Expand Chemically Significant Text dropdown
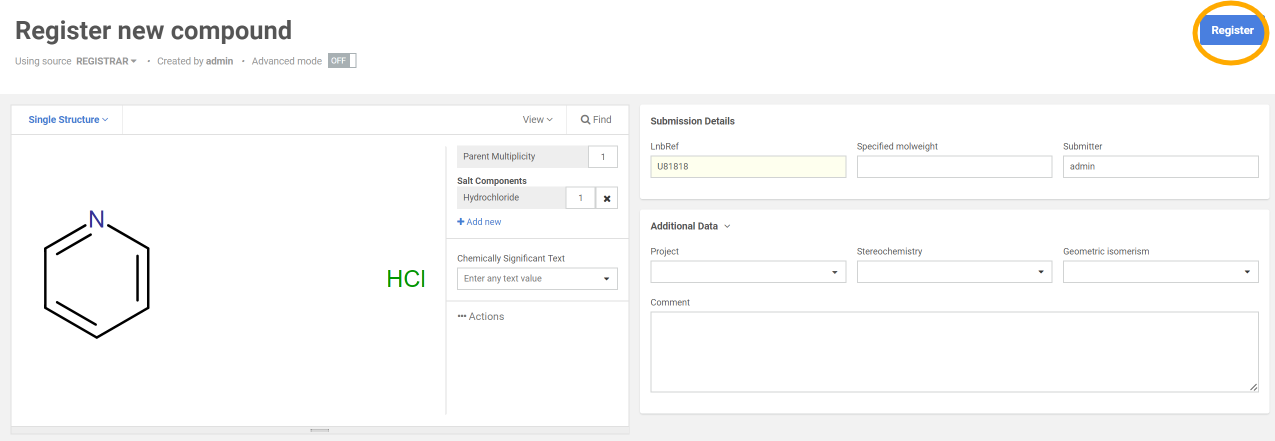1275x441 pixels. coord(606,279)
